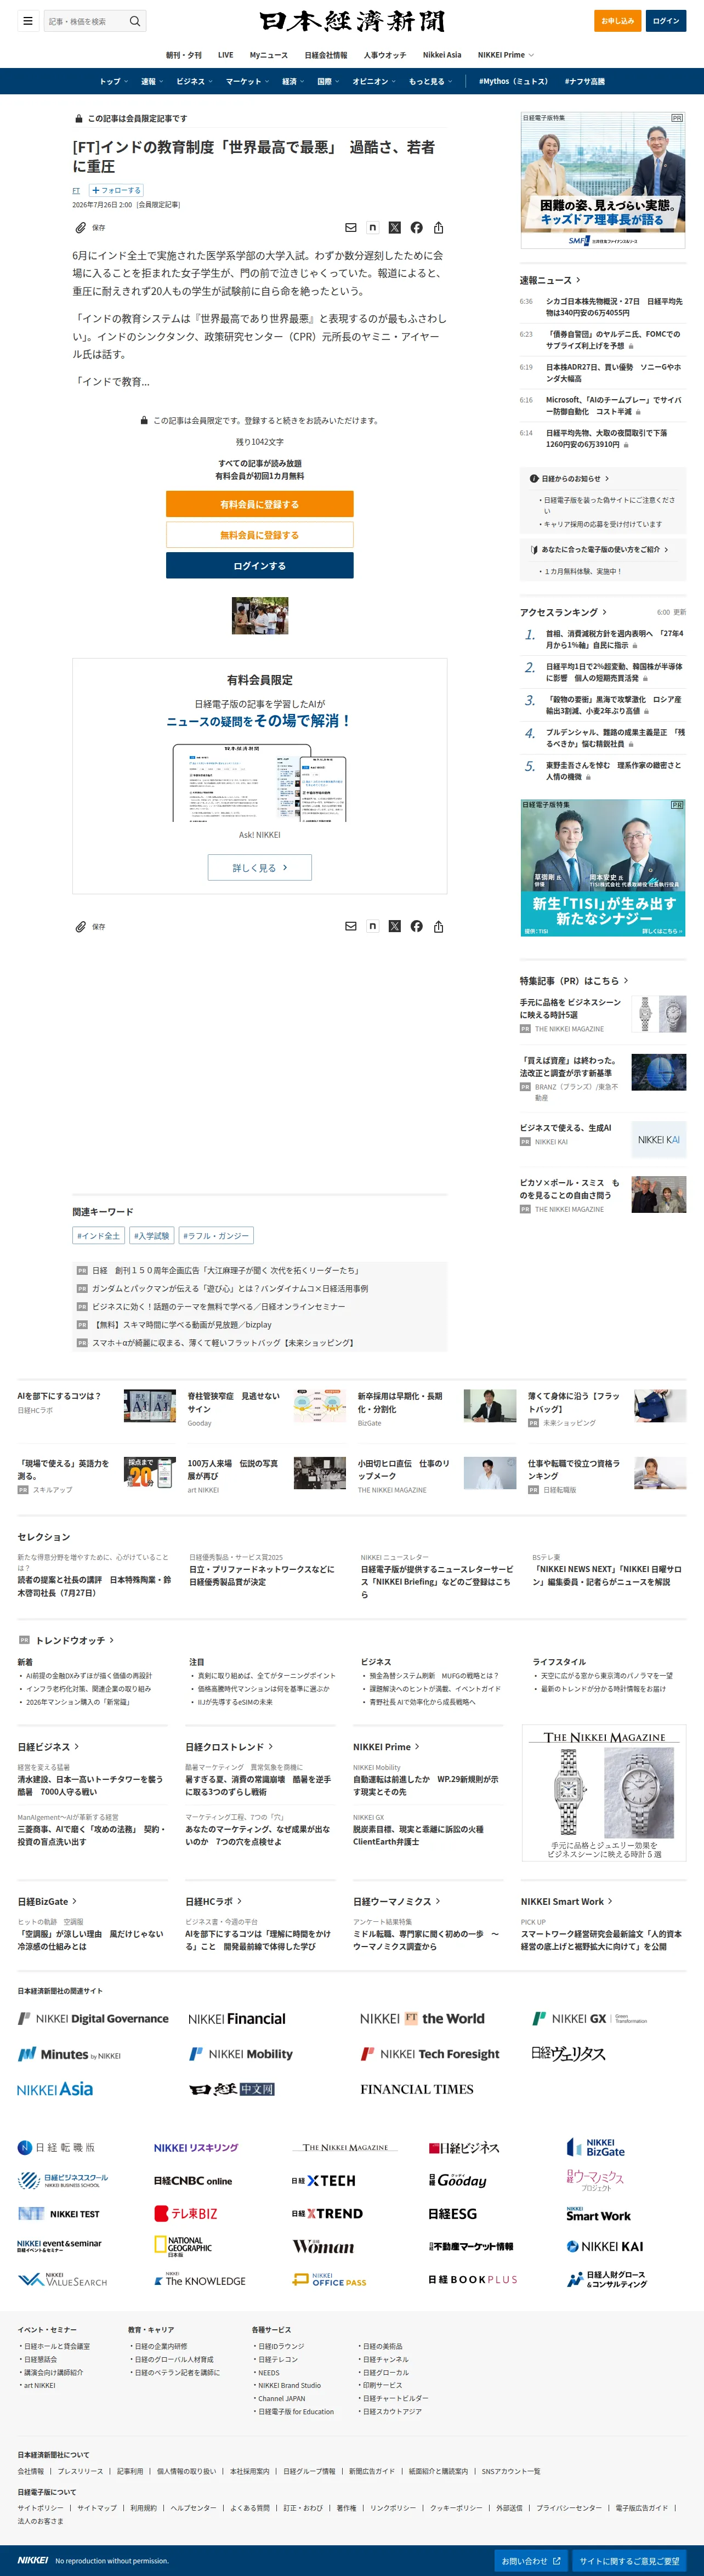
Task: Open the small article photo thumbnail
Action: (260, 616)
